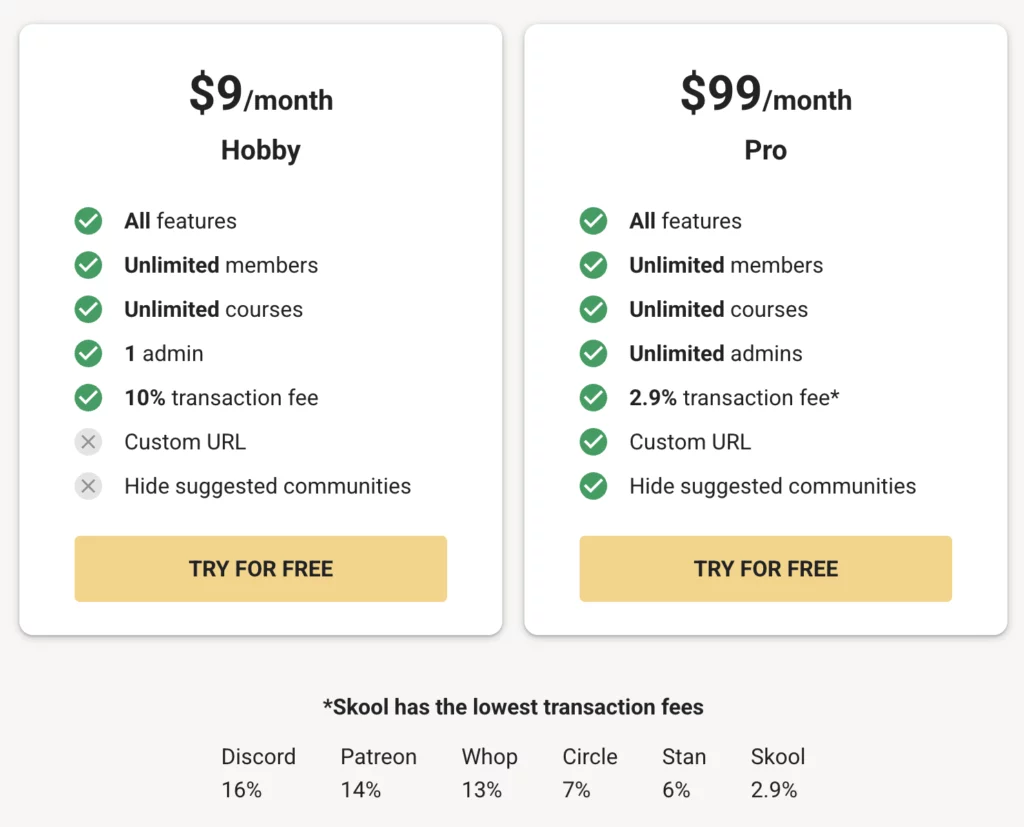
Task: Click the Skool 2.9% fee entry
Action: point(778,772)
